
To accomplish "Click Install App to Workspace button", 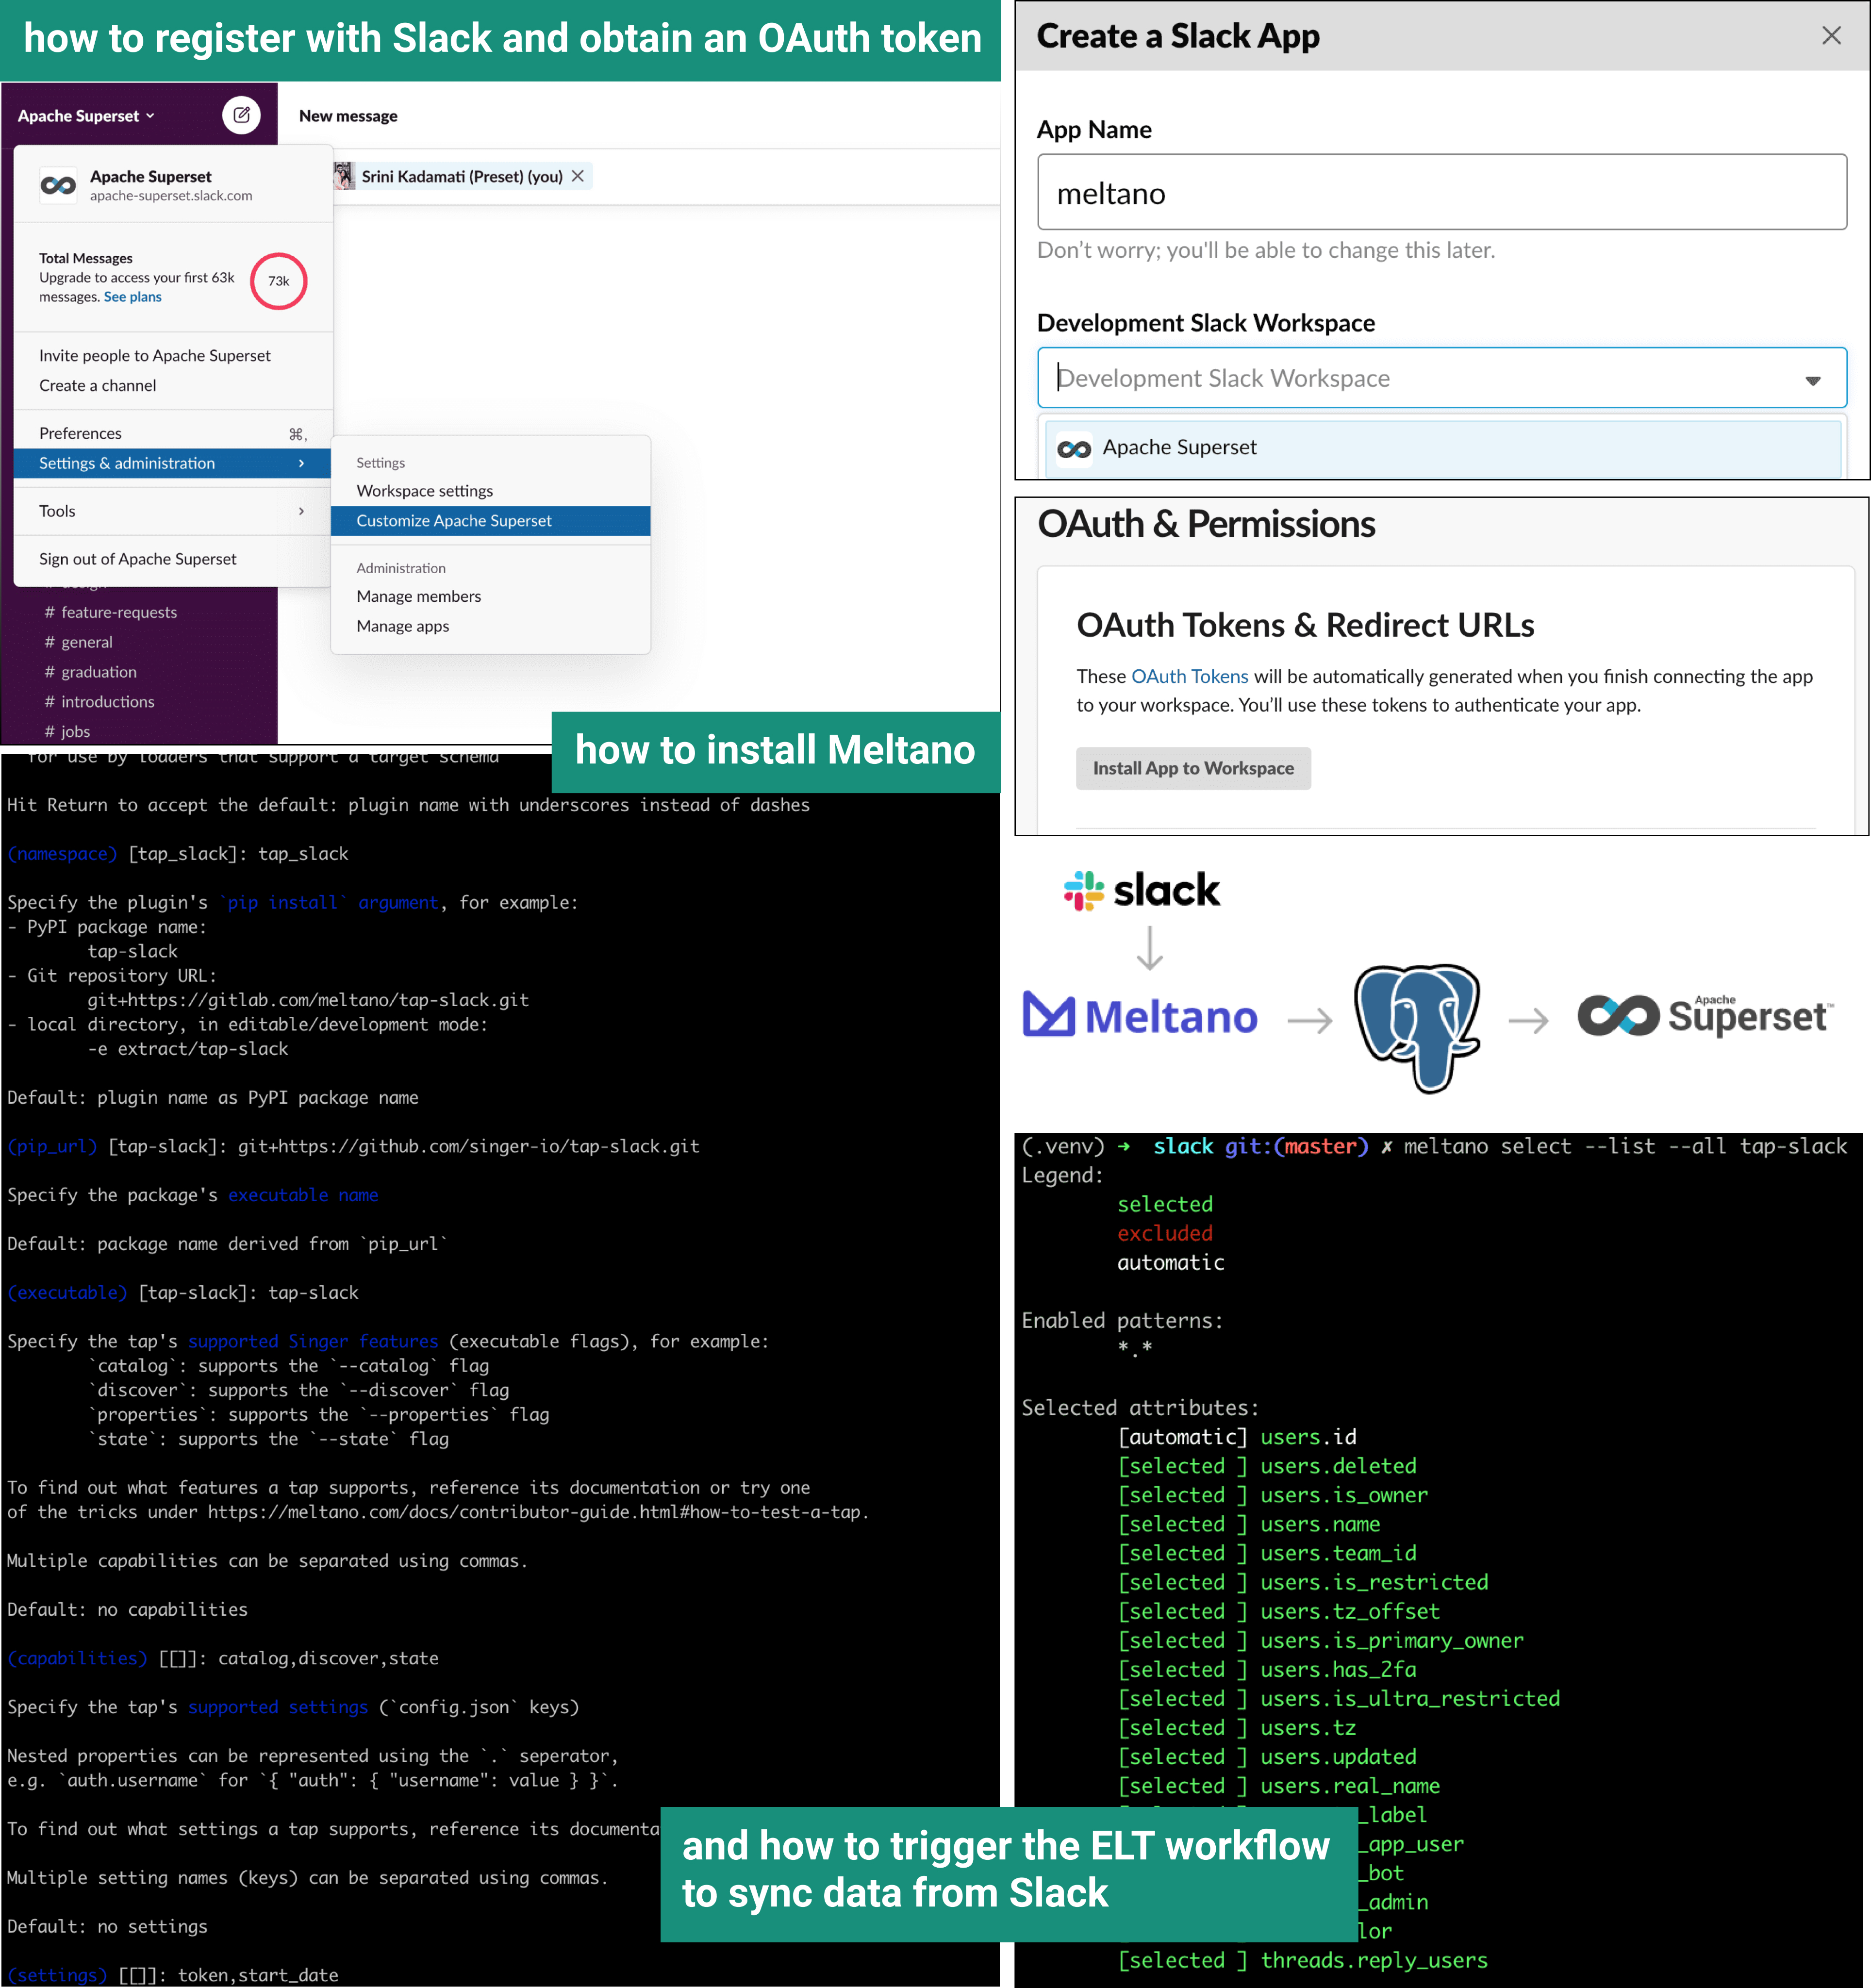I will coord(1193,768).
